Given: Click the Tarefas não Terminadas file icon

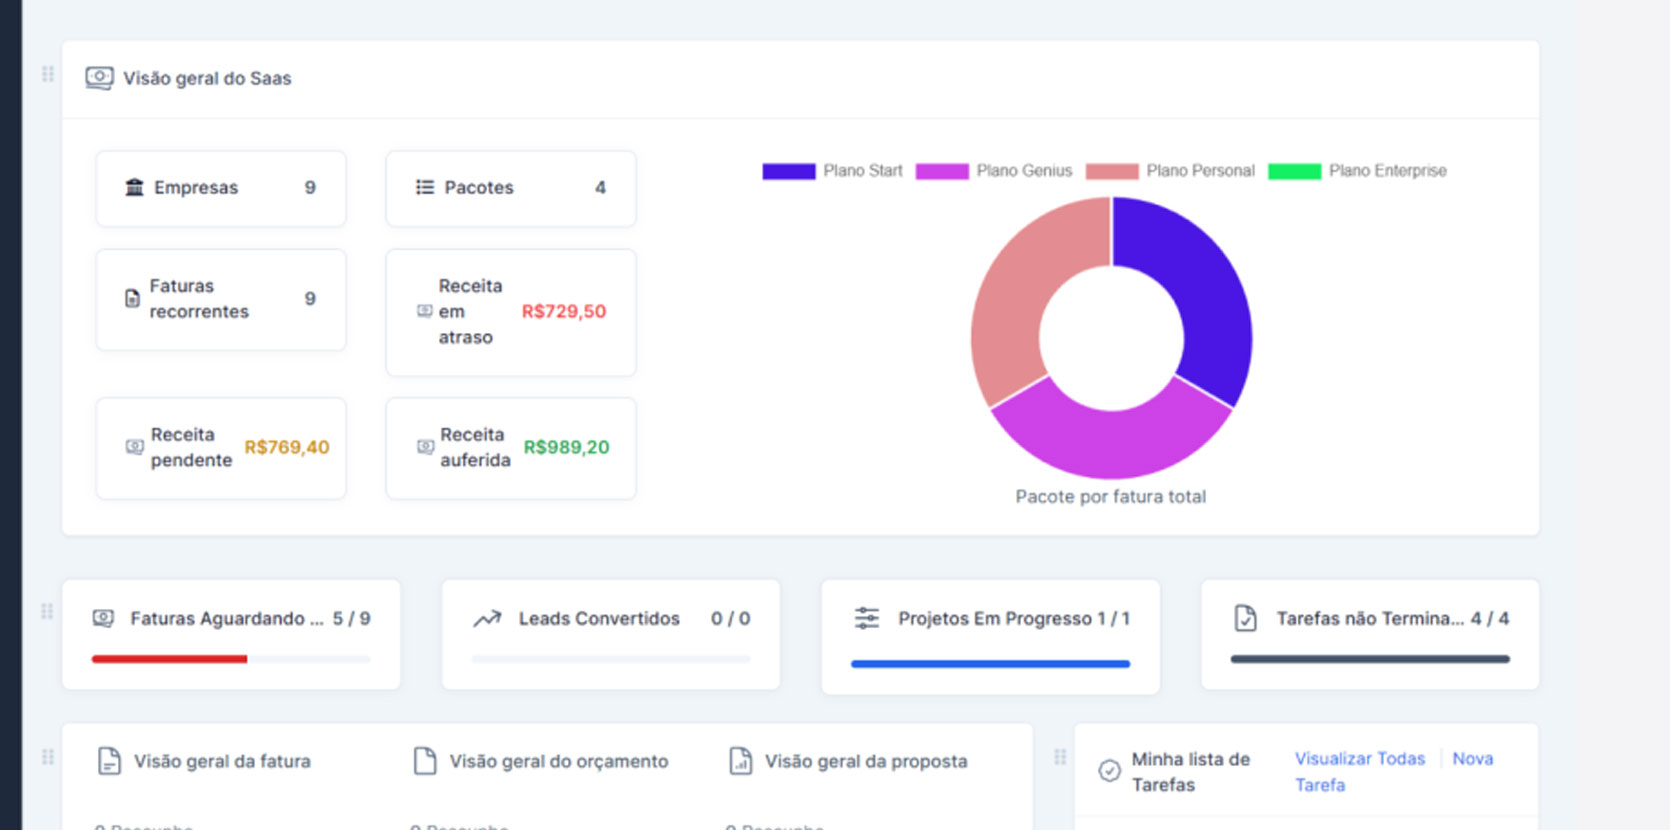Looking at the screenshot, I should (x=1245, y=619).
